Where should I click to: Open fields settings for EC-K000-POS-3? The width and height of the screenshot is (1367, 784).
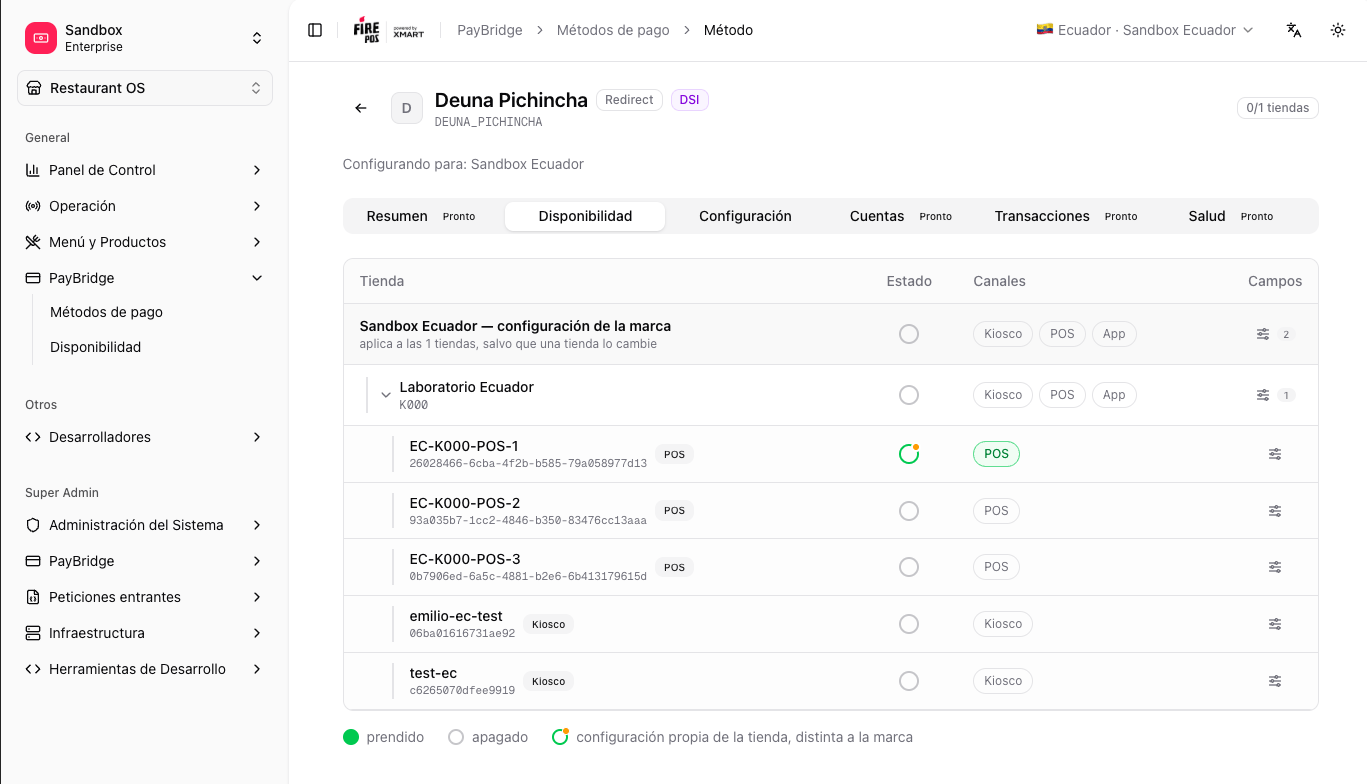(1275, 567)
